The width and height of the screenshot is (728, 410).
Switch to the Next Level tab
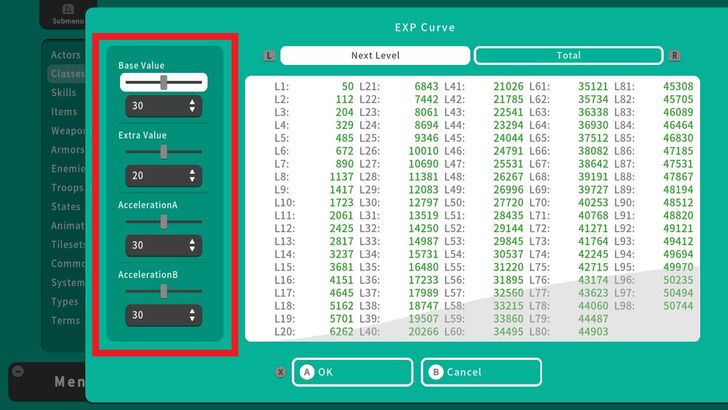[375, 56]
